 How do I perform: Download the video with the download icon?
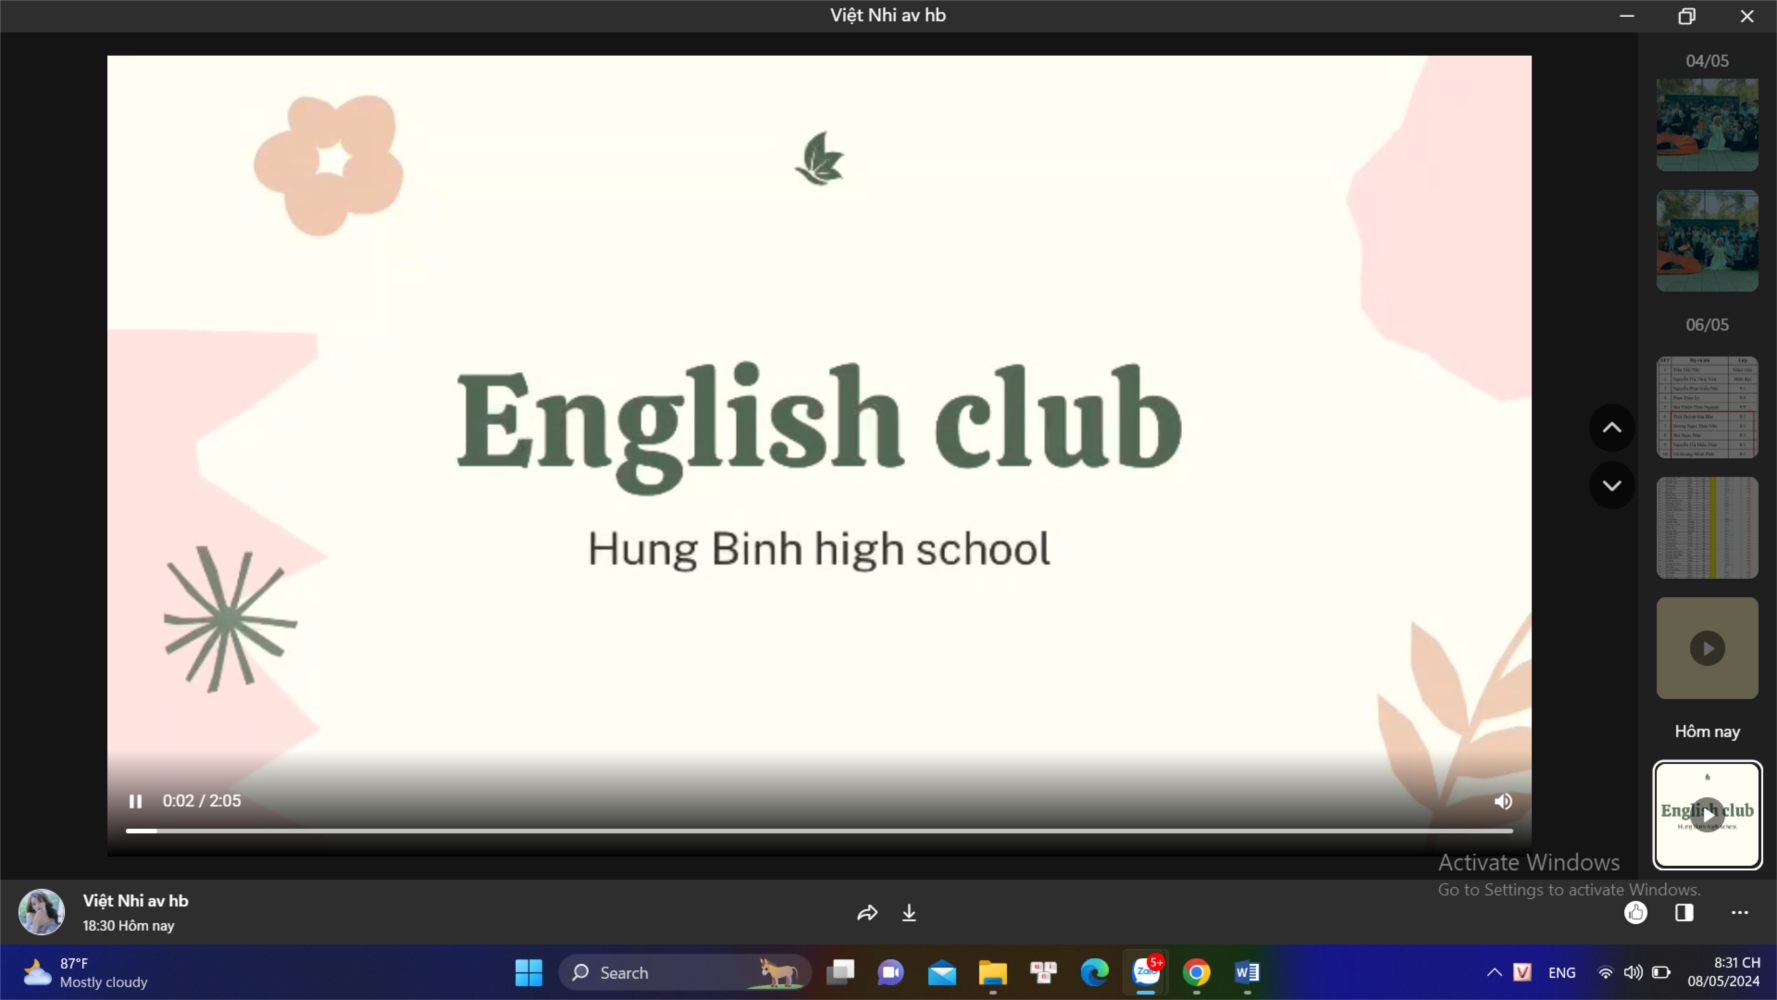[x=909, y=913]
